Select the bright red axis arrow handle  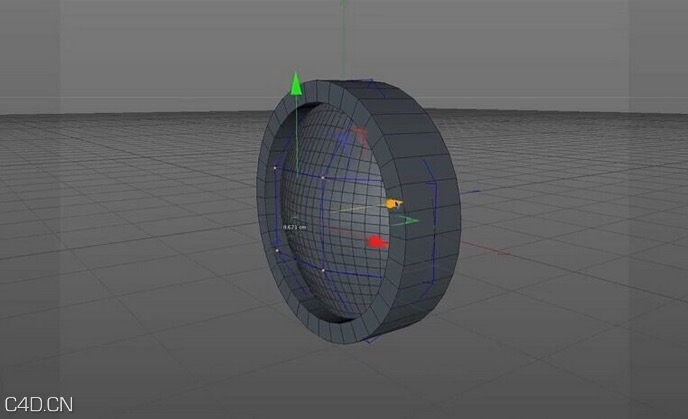377,243
